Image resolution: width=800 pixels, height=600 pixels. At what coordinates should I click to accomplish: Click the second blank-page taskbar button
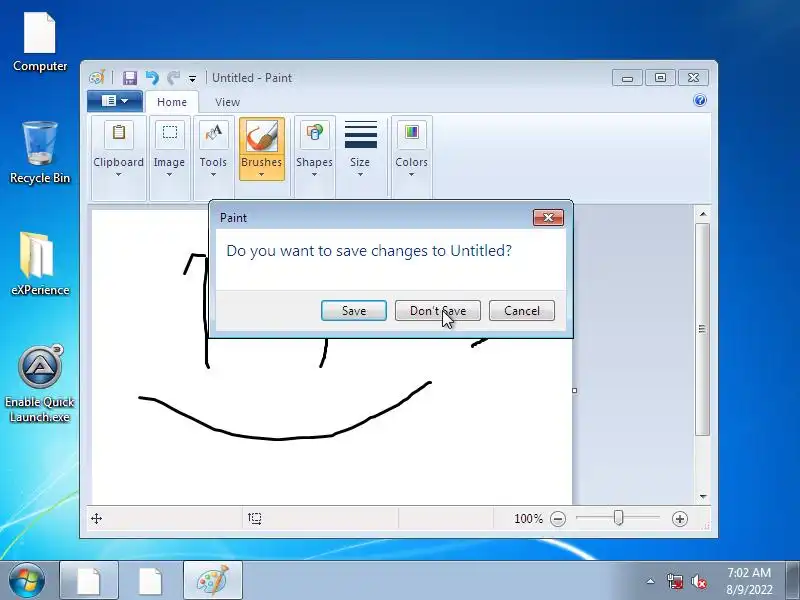(x=151, y=581)
